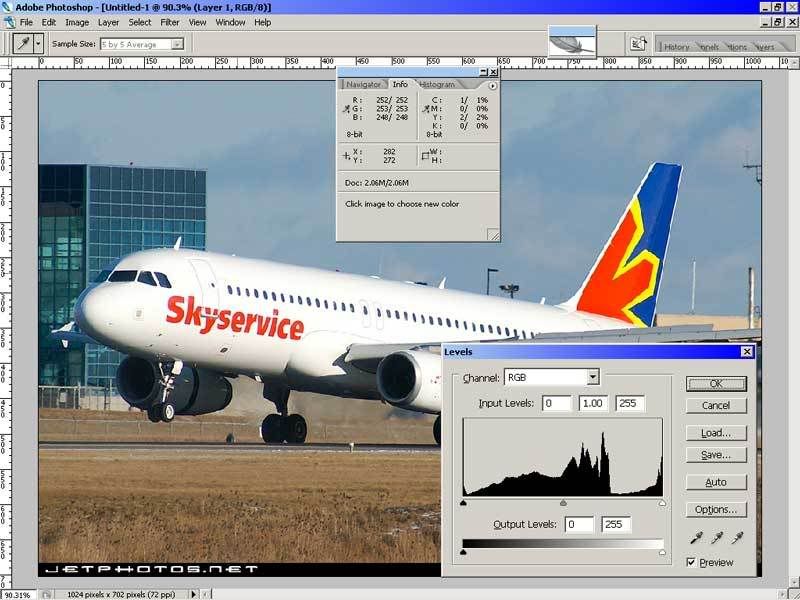Click Cancel in the Levels dialog
This screenshot has width=800, height=600.
[x=716, y=406]
